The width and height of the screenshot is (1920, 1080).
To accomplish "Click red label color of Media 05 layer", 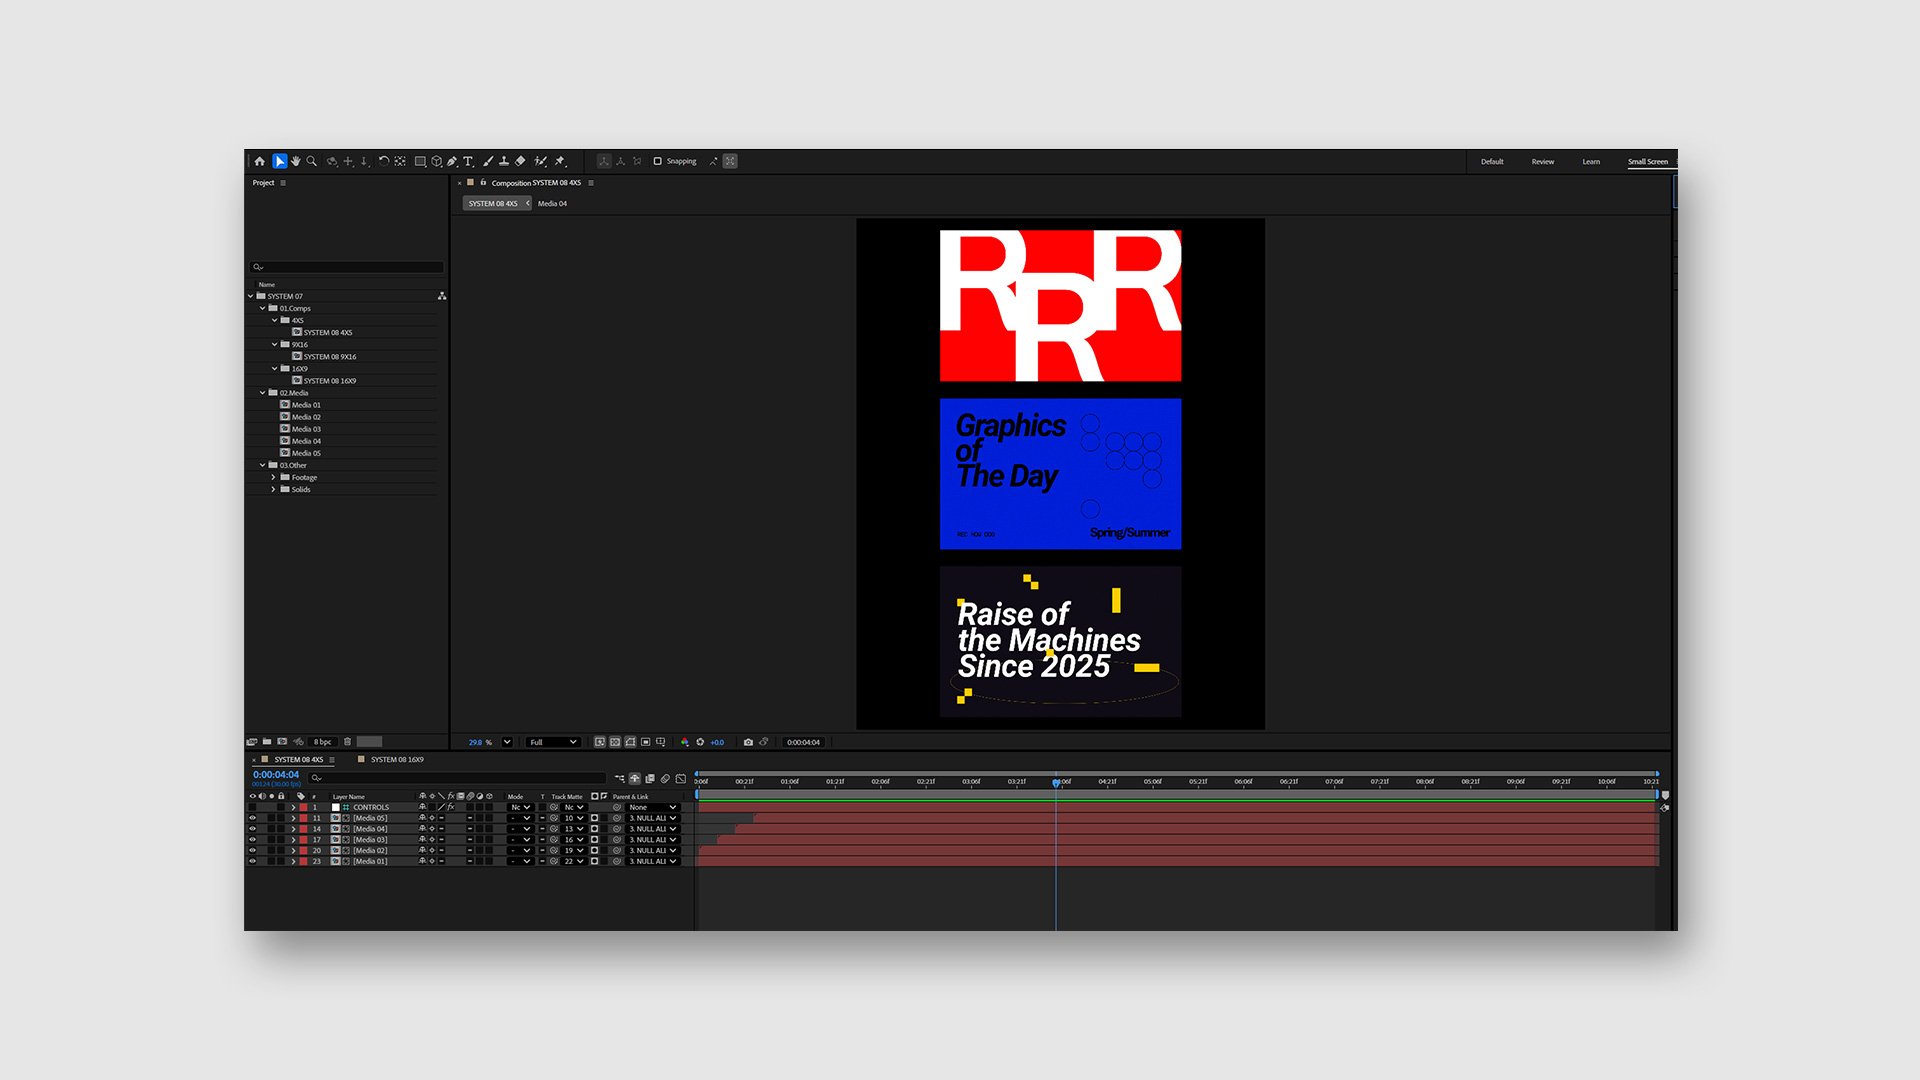I will click(x=304, y=818).
